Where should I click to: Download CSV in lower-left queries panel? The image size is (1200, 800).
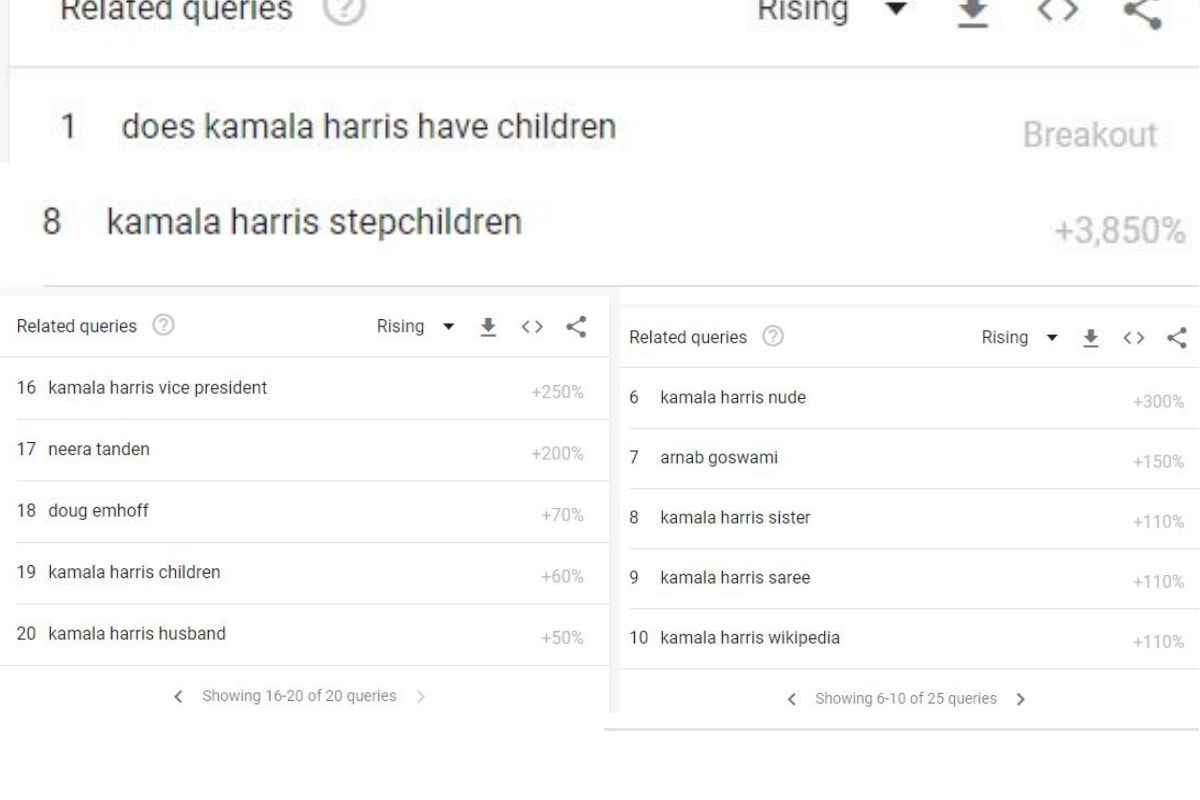(488, 327)
